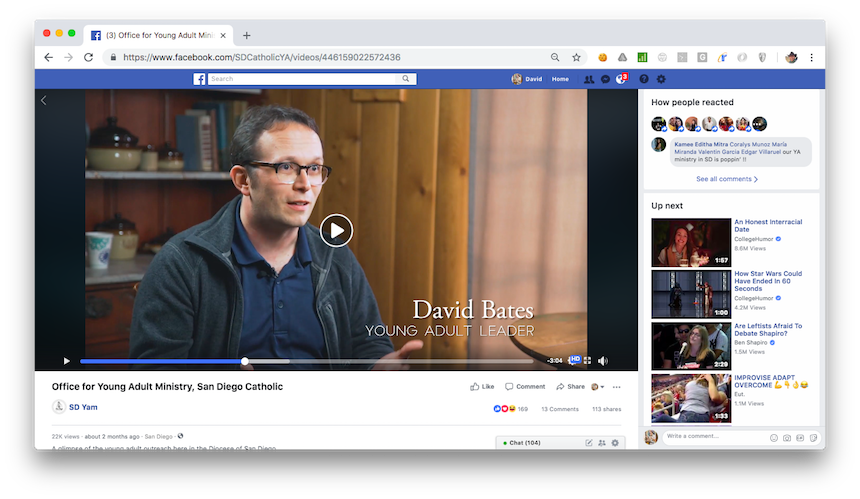Expand See all comments chevron
The image size is (860, 499).
(756, 179)
